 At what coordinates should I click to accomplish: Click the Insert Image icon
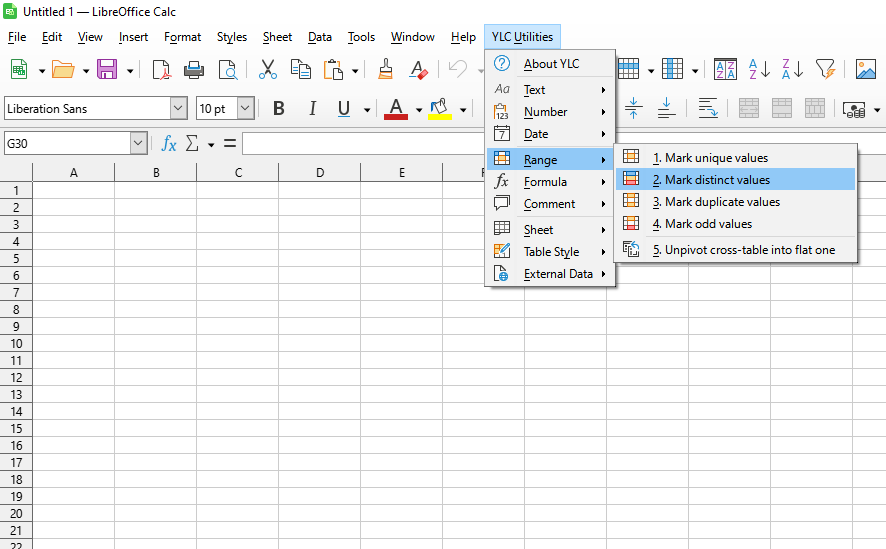(x=866, y=69)
